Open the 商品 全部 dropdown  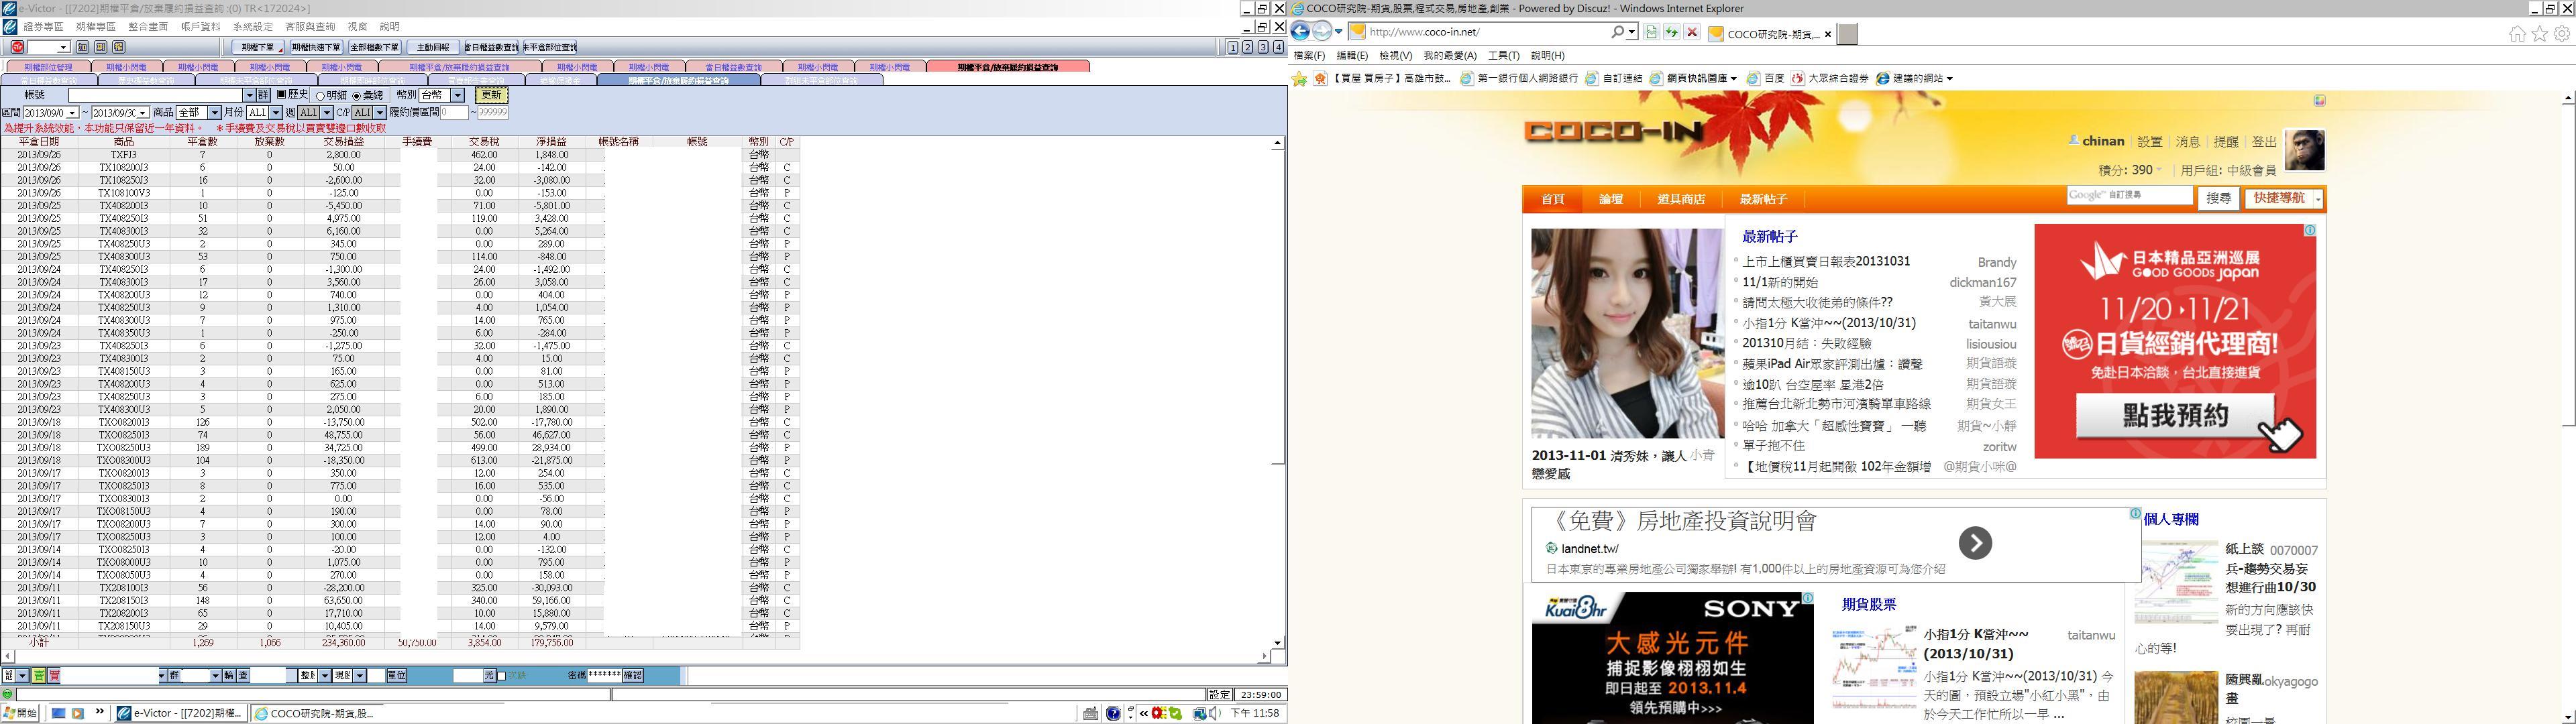click(216, 113)
